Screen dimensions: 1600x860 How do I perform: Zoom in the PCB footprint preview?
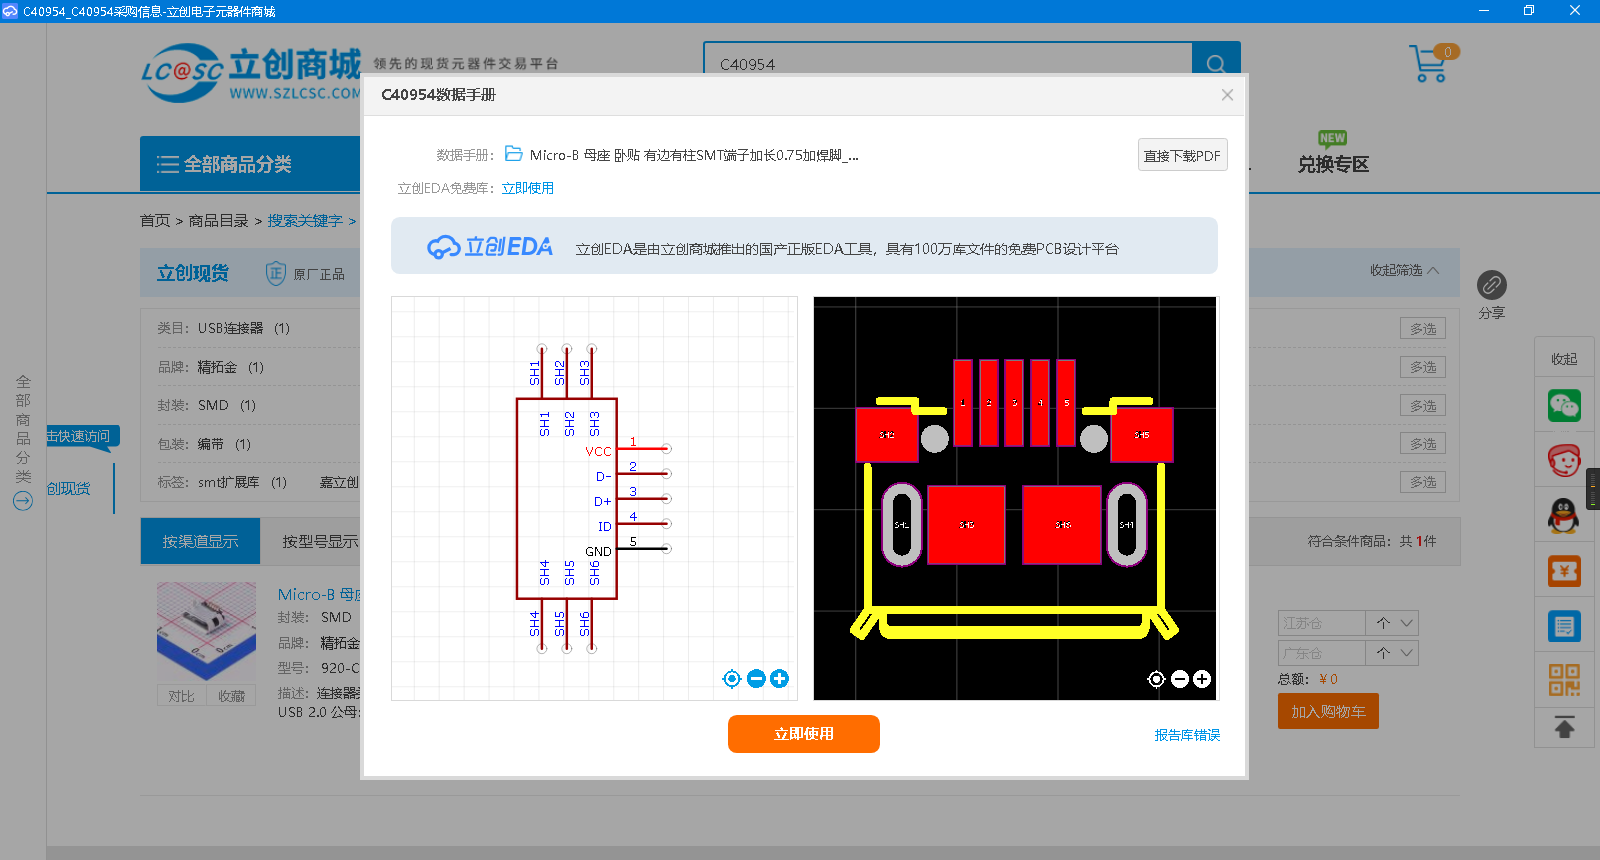click(x=1202, y=679)
